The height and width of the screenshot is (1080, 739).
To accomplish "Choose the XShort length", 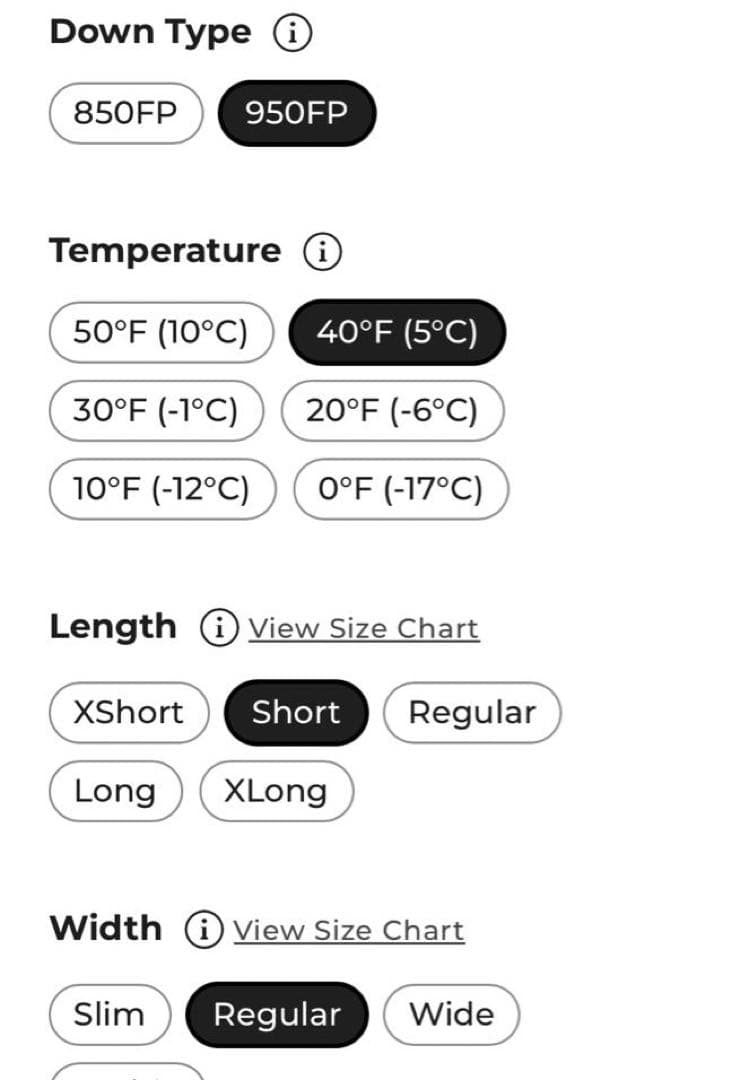I will pyautogui.click(x=129, y=713).
